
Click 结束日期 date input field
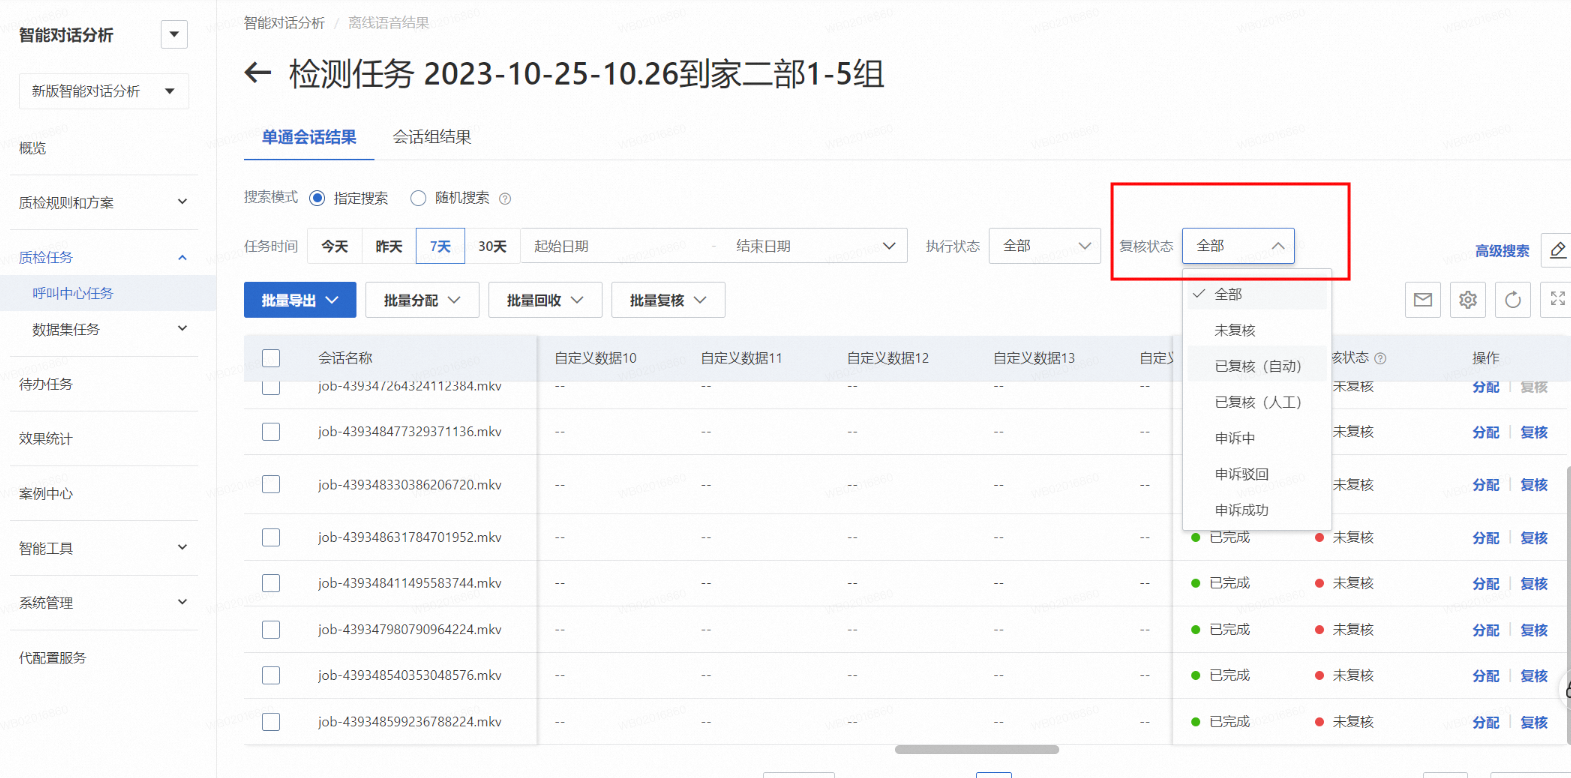(800, 246)
